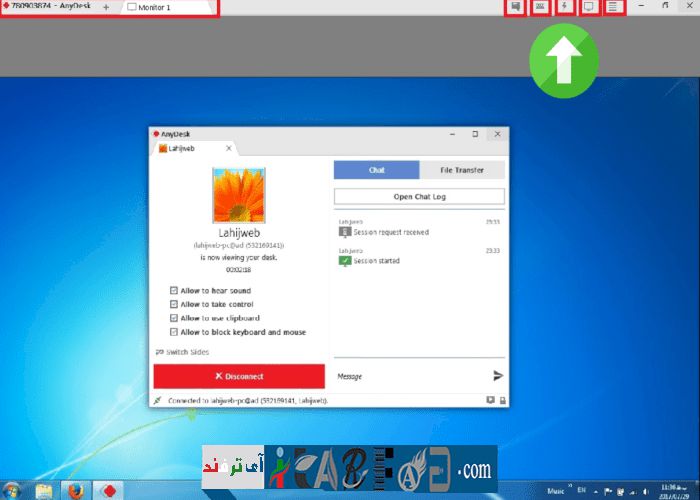This screenshot has height=500, width=700.
Task: Open the chat icon in AnyDesk toolbar
Action: coord(516,7)
